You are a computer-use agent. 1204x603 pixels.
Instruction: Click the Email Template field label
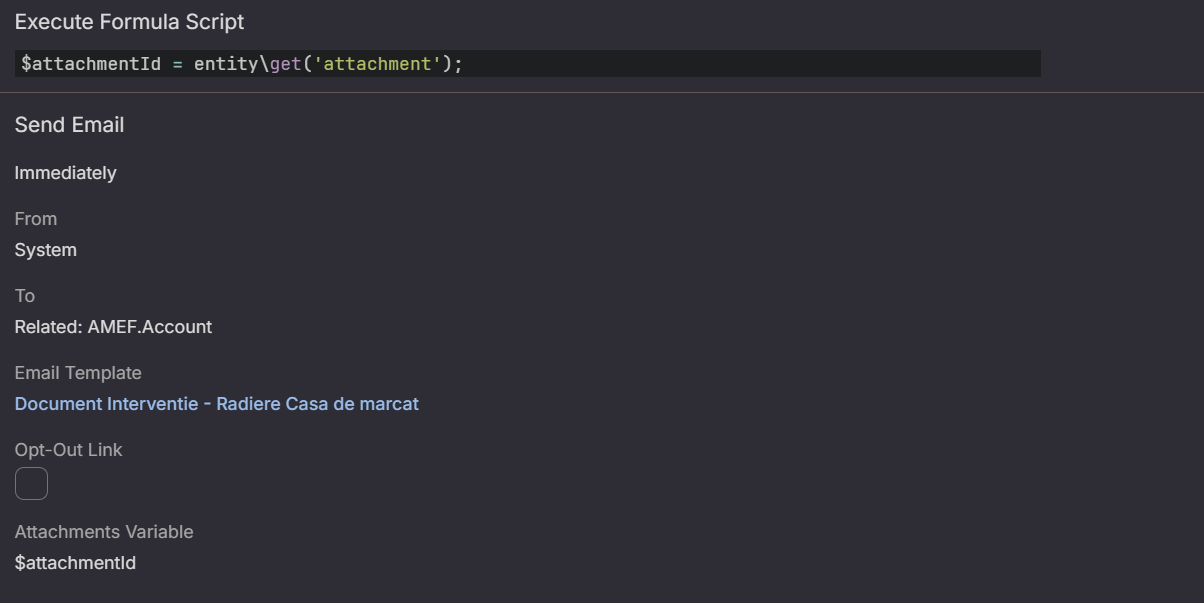78,373
